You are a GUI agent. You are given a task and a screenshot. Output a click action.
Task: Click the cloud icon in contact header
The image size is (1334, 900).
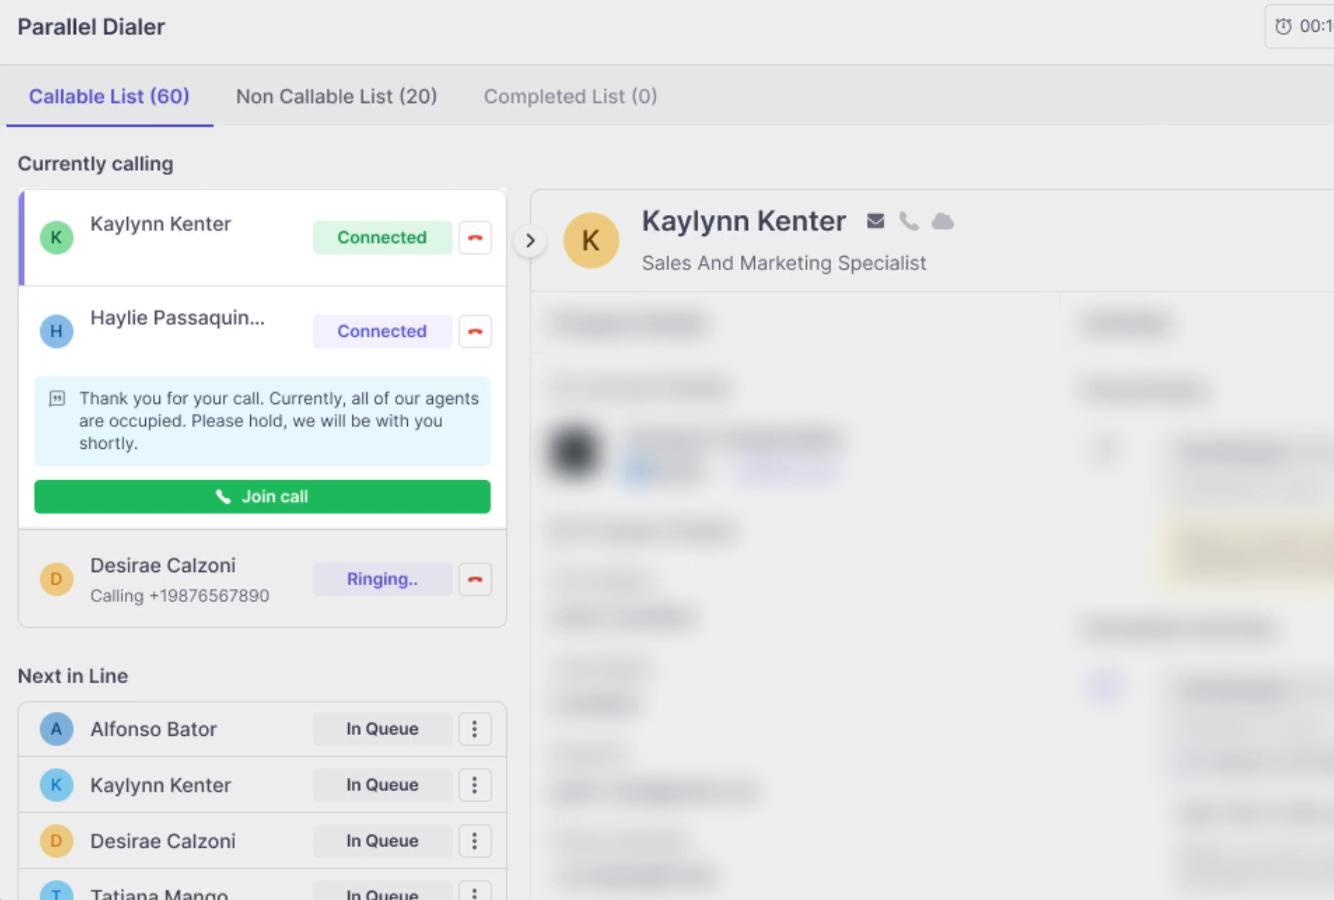pos(942,221)
